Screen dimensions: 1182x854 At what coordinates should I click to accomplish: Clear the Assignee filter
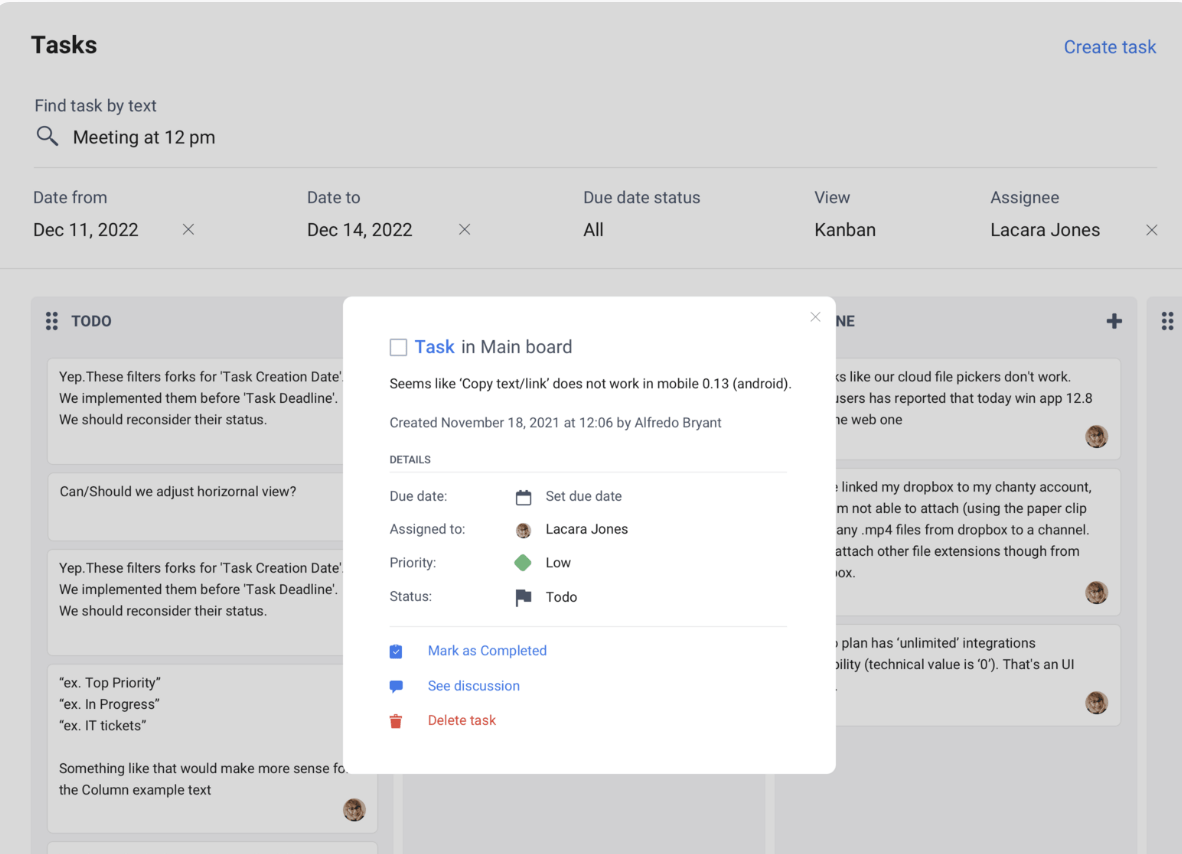(1151, 230)
